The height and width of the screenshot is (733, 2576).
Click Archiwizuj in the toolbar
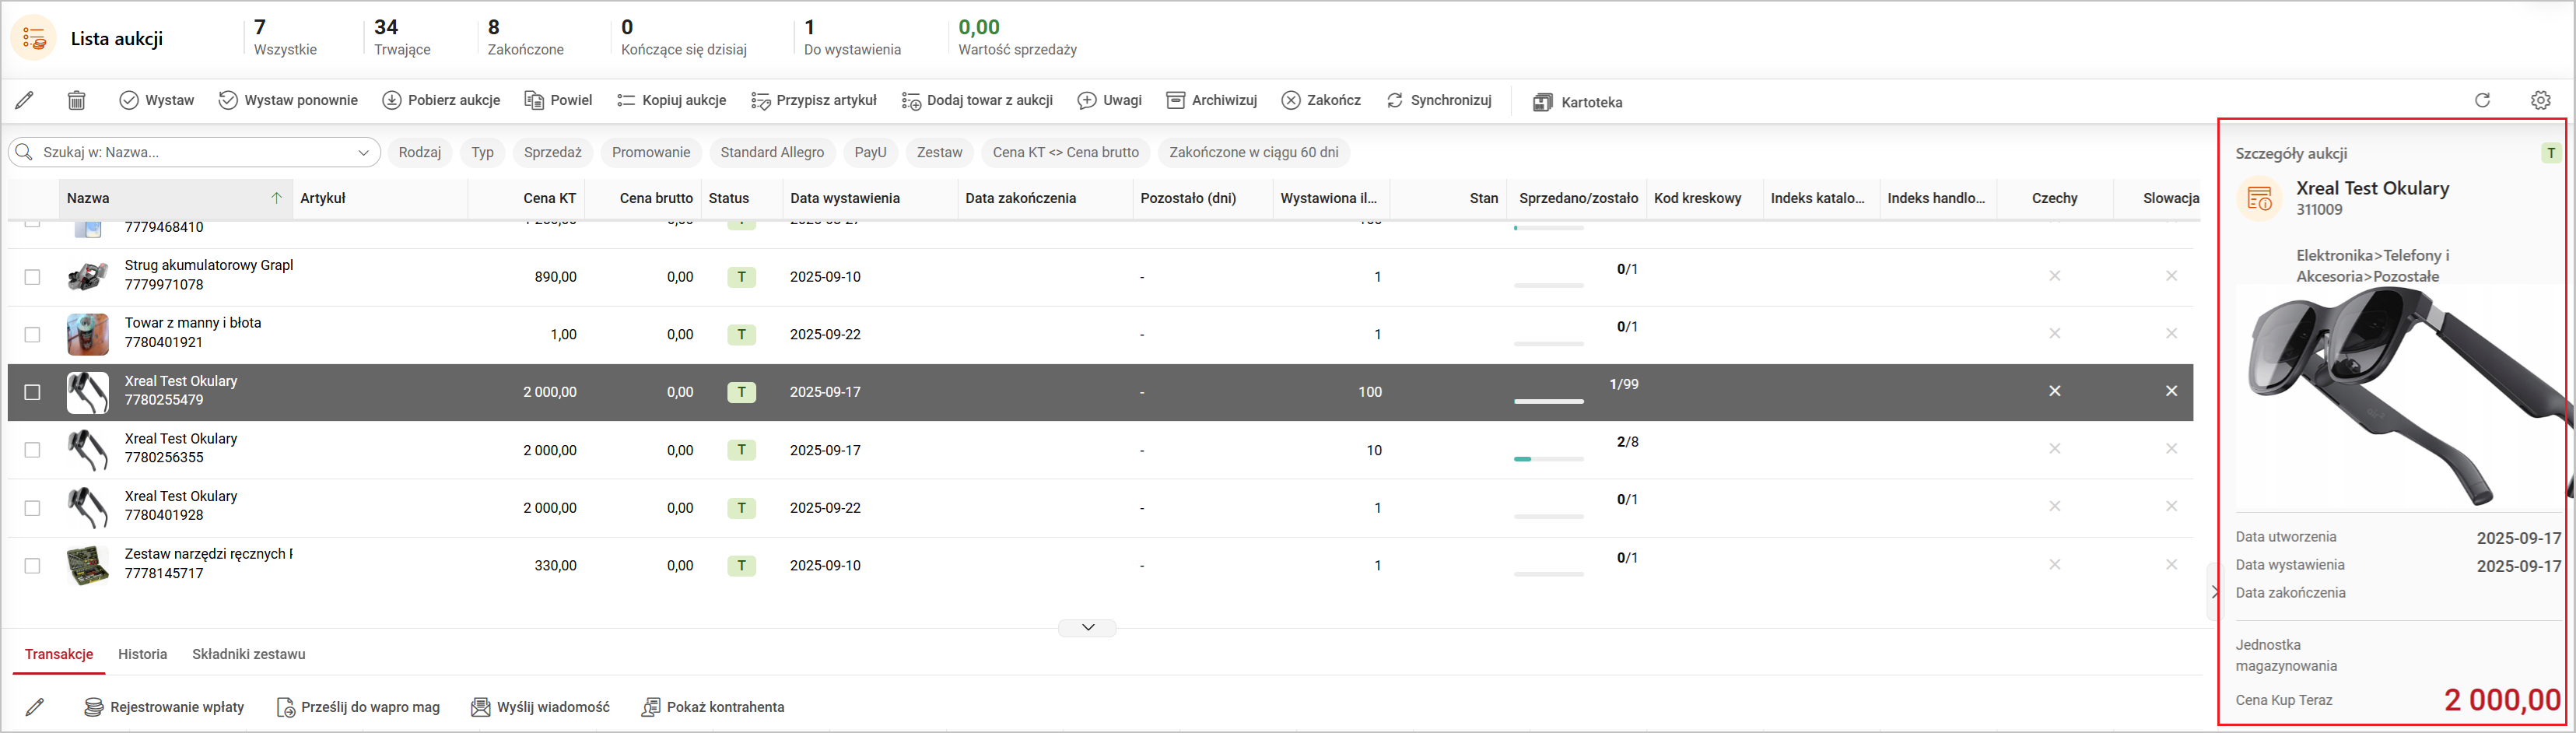tap(1211, 101)
